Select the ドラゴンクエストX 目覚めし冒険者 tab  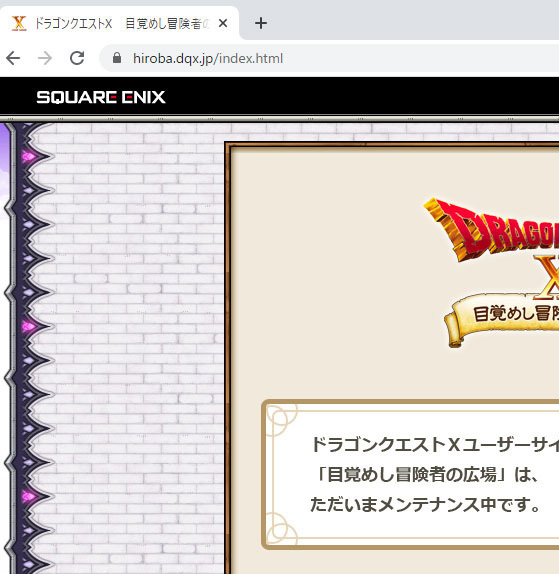coord(119,23)
